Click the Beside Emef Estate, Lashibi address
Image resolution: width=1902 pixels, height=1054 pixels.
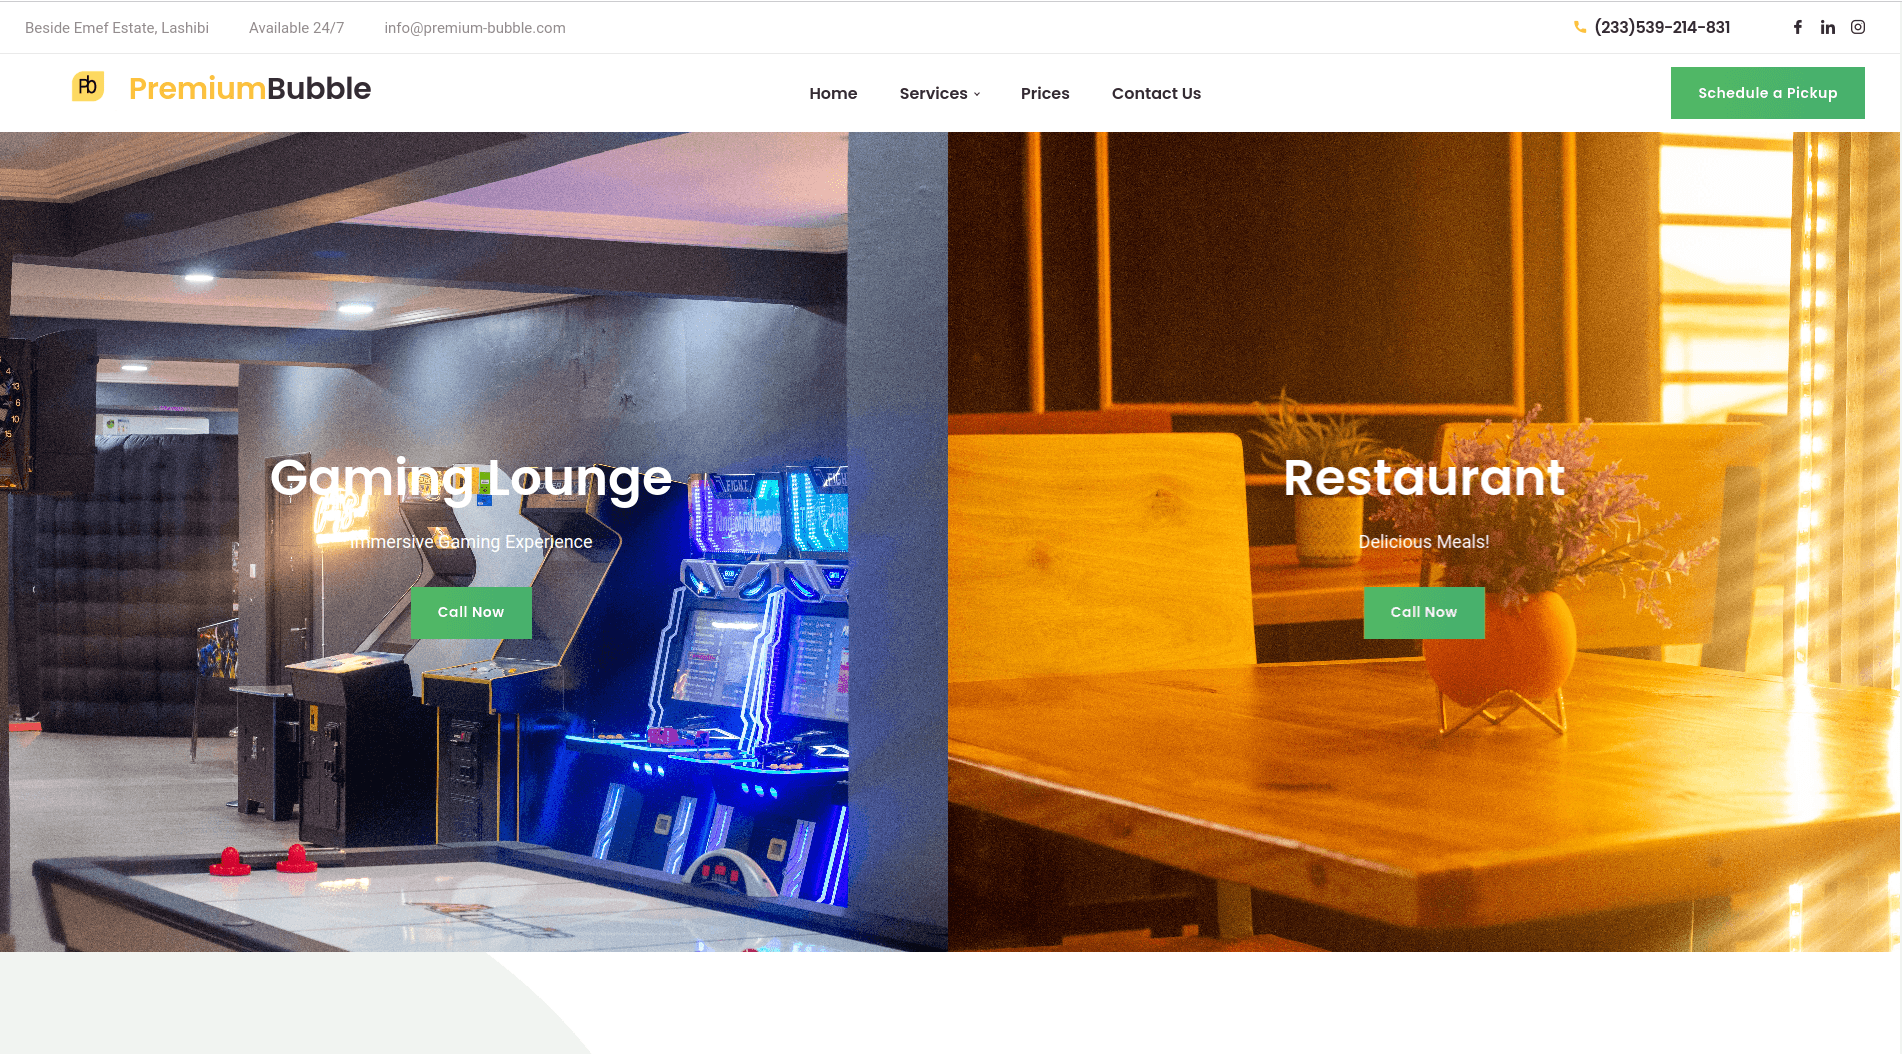117,28
